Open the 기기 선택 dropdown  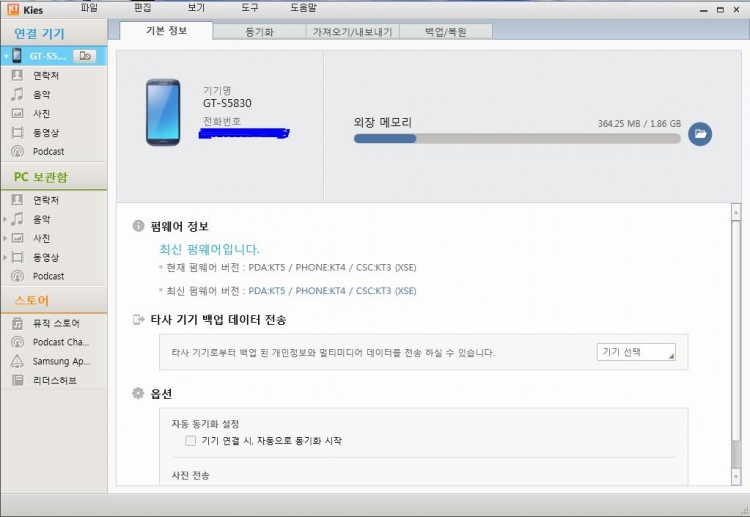(x=636, y=352)
